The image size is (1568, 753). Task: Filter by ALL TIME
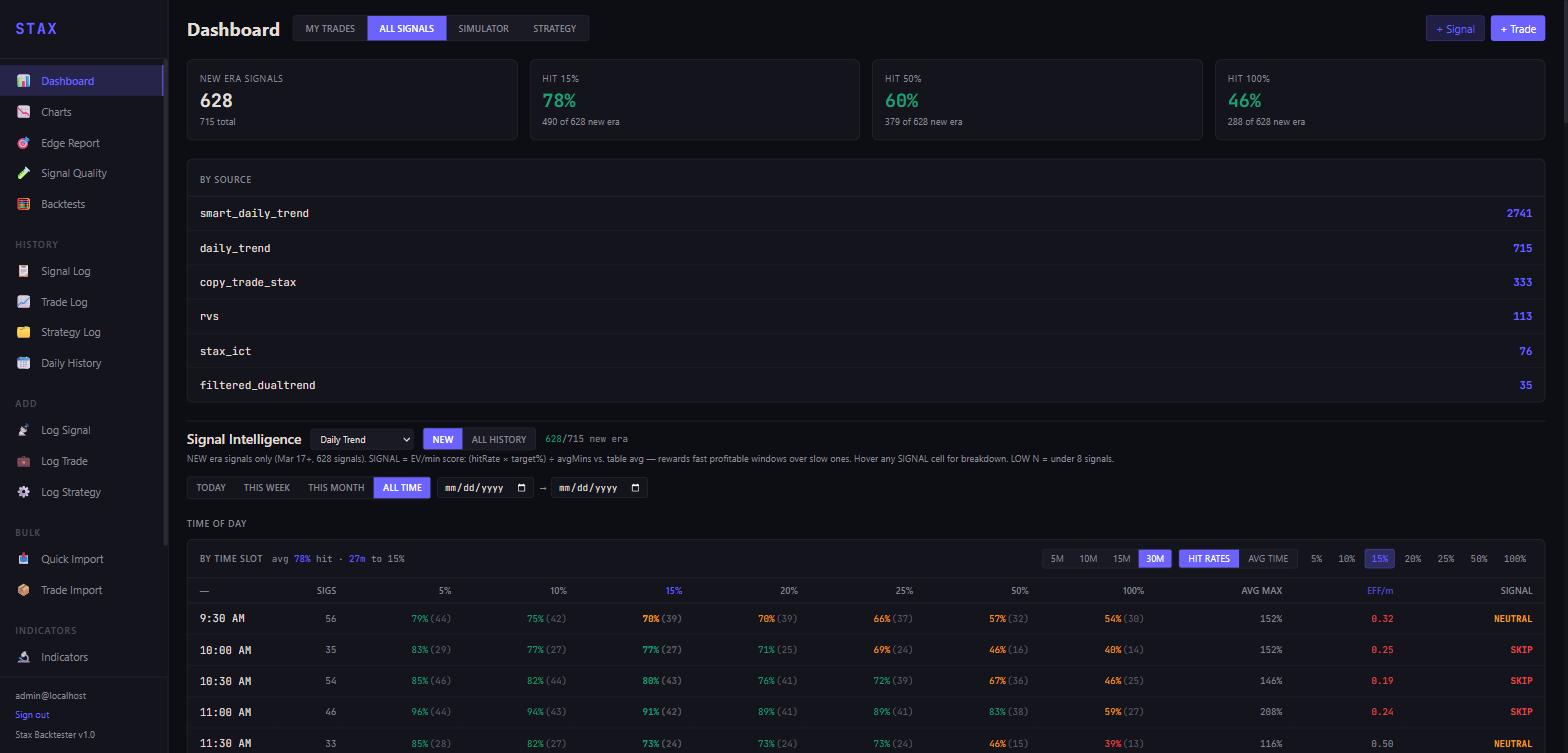point(402,488)
